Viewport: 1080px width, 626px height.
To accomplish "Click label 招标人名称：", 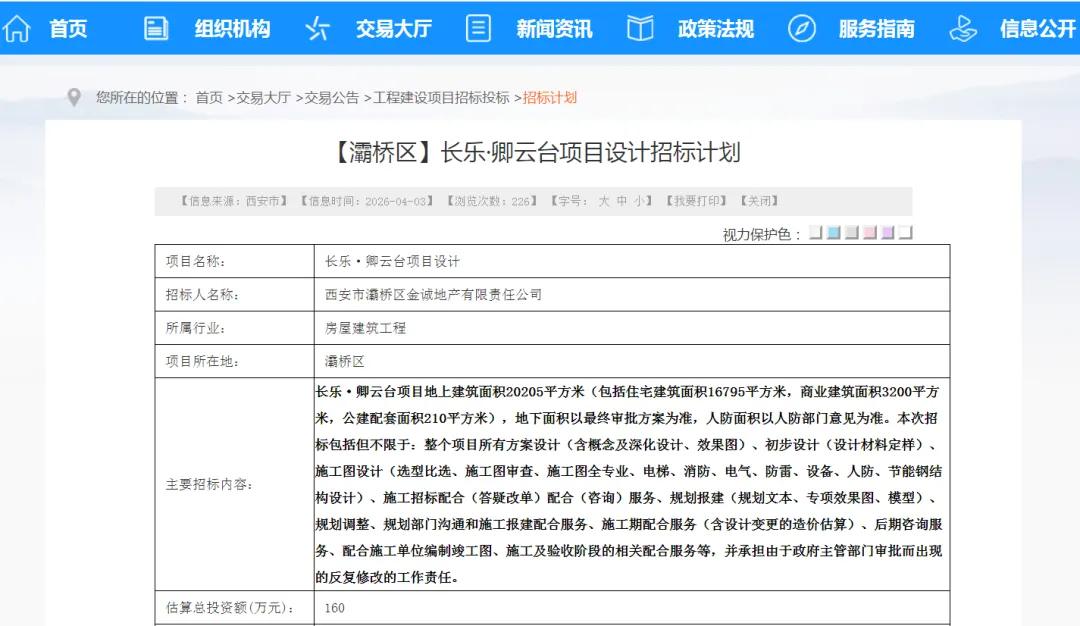I will pyautogui.click(x=202, y=295).
